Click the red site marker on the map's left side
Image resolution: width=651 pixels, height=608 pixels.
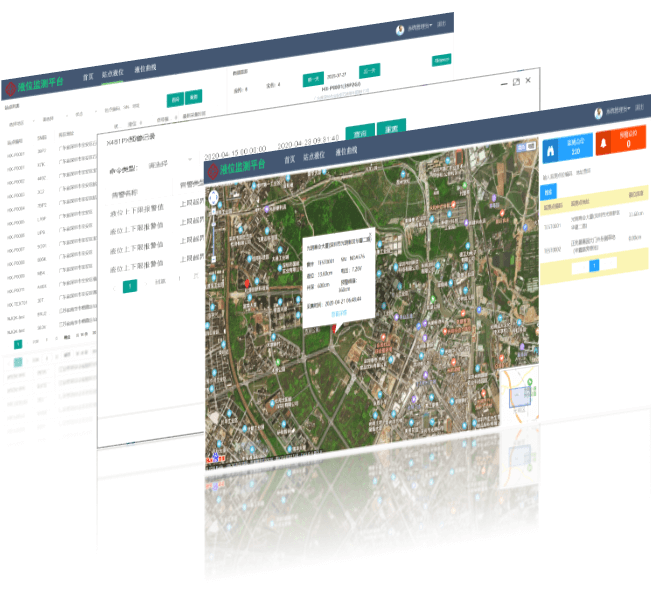[x=247, y=284]
